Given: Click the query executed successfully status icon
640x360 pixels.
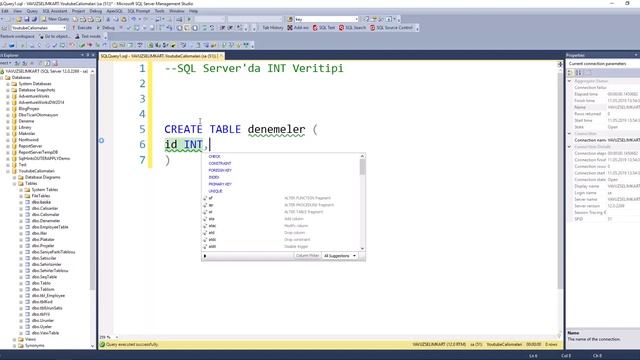Looking at the screenshot, I should click(102, 344).
